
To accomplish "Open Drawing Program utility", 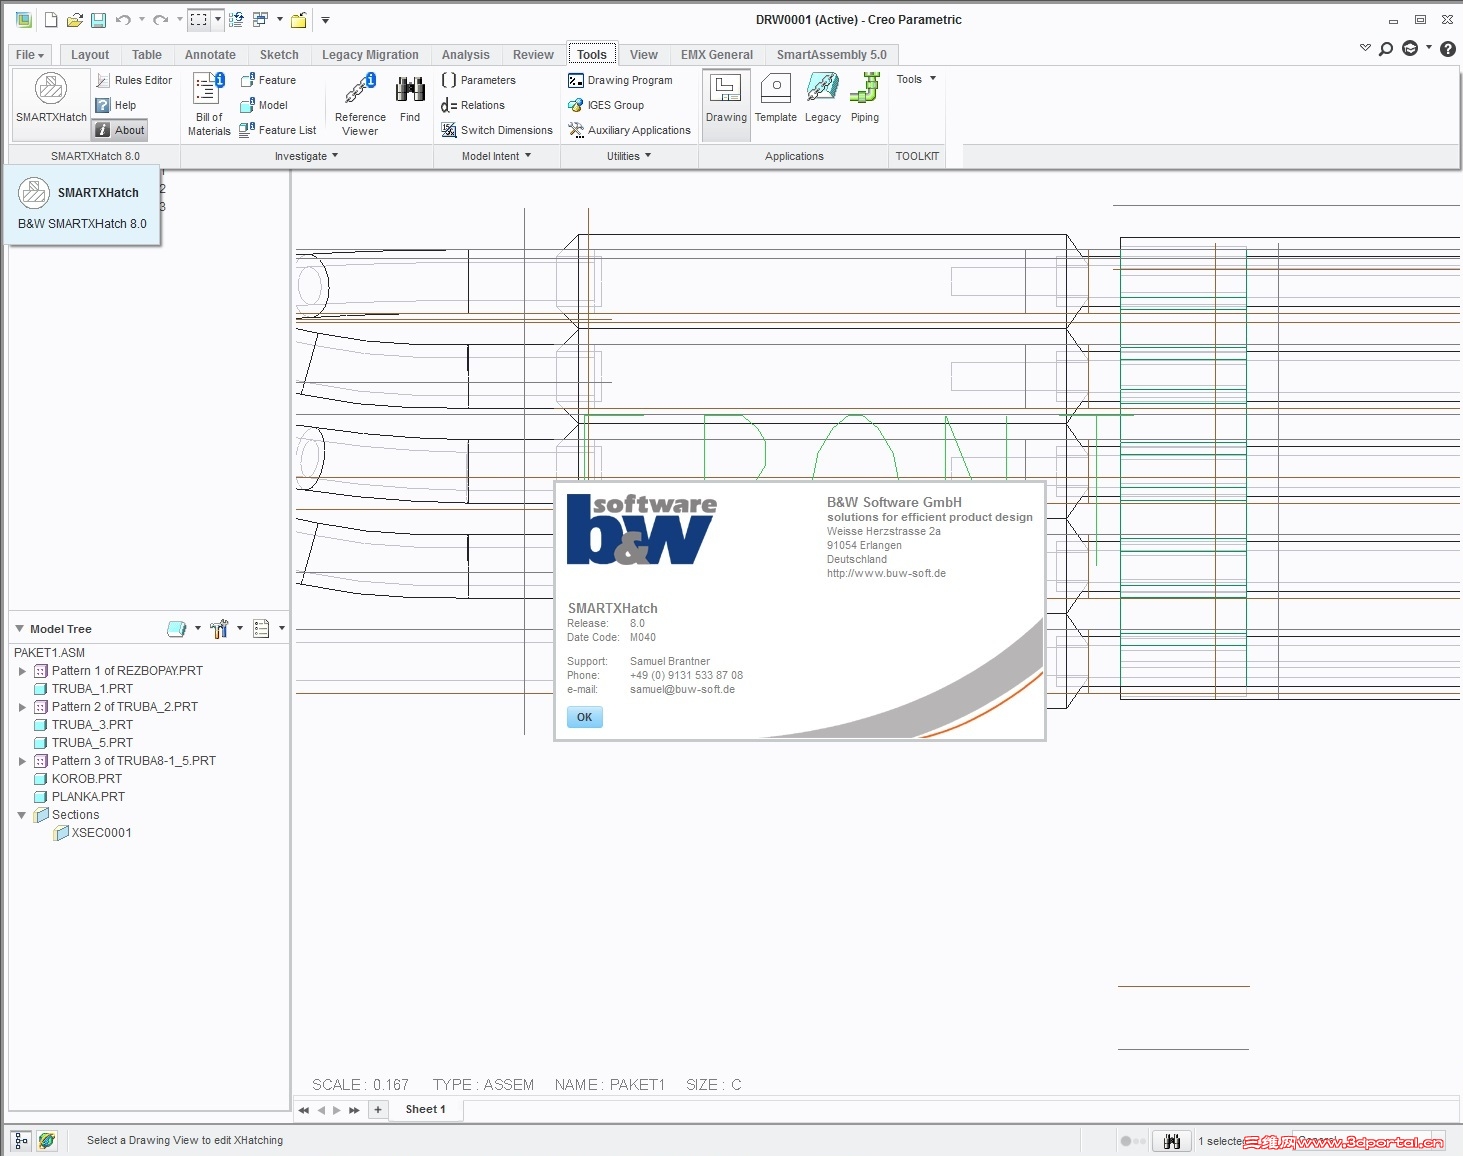I will (x=620, y=80).
